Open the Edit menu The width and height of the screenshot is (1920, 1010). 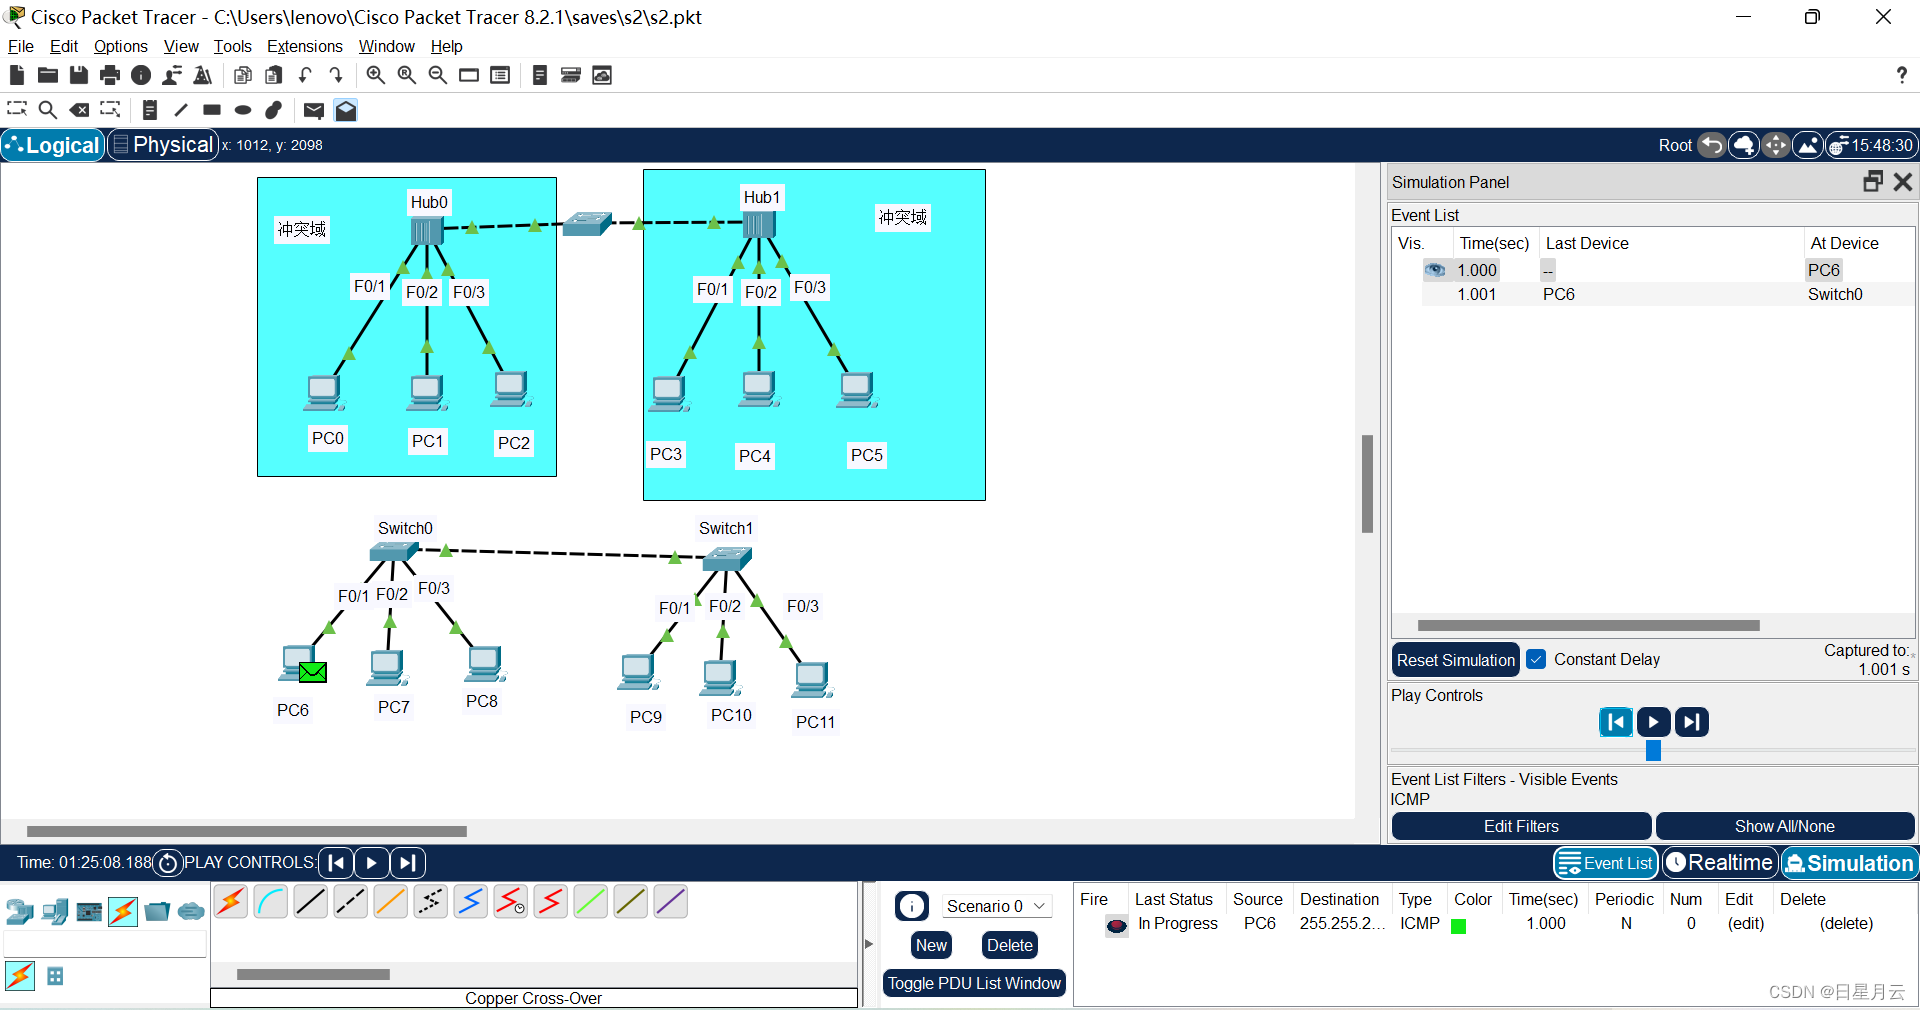(64, 46)
